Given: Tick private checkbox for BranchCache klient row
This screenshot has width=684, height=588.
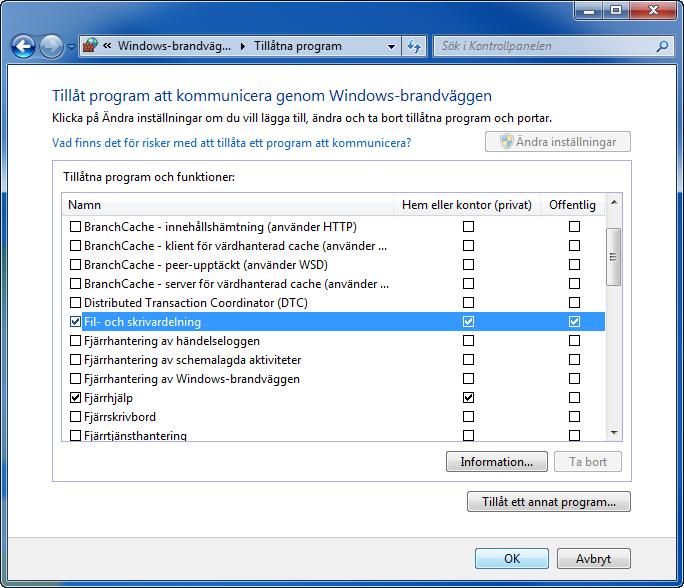Looking at the screenshot, I should point(469,246).
